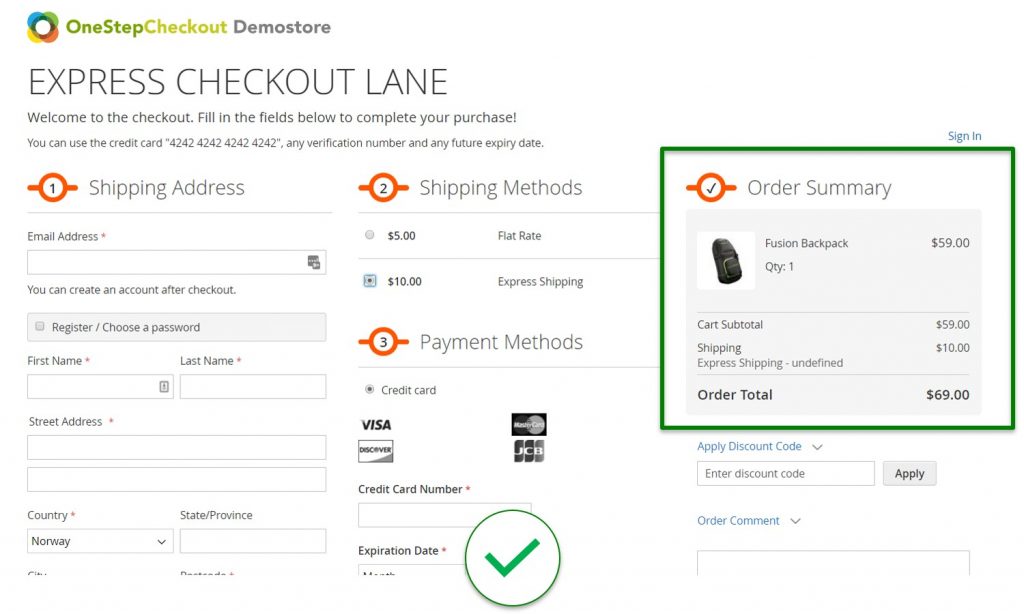Image resolution: width=1024 pixels, height=614 pixels.
Task: Focus the Email Address input field
Action: tap(176, 263)
